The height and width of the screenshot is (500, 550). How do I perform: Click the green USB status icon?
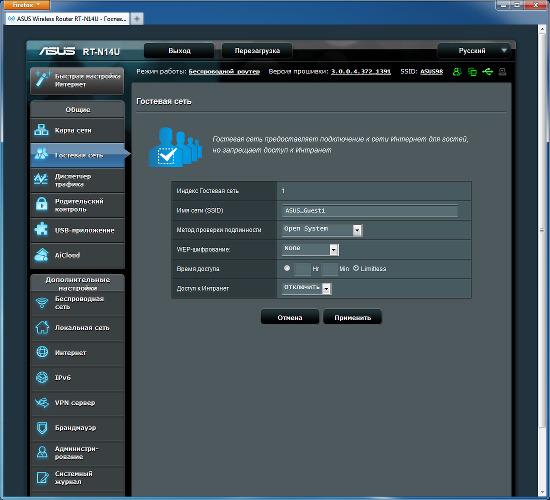point(488,72)
